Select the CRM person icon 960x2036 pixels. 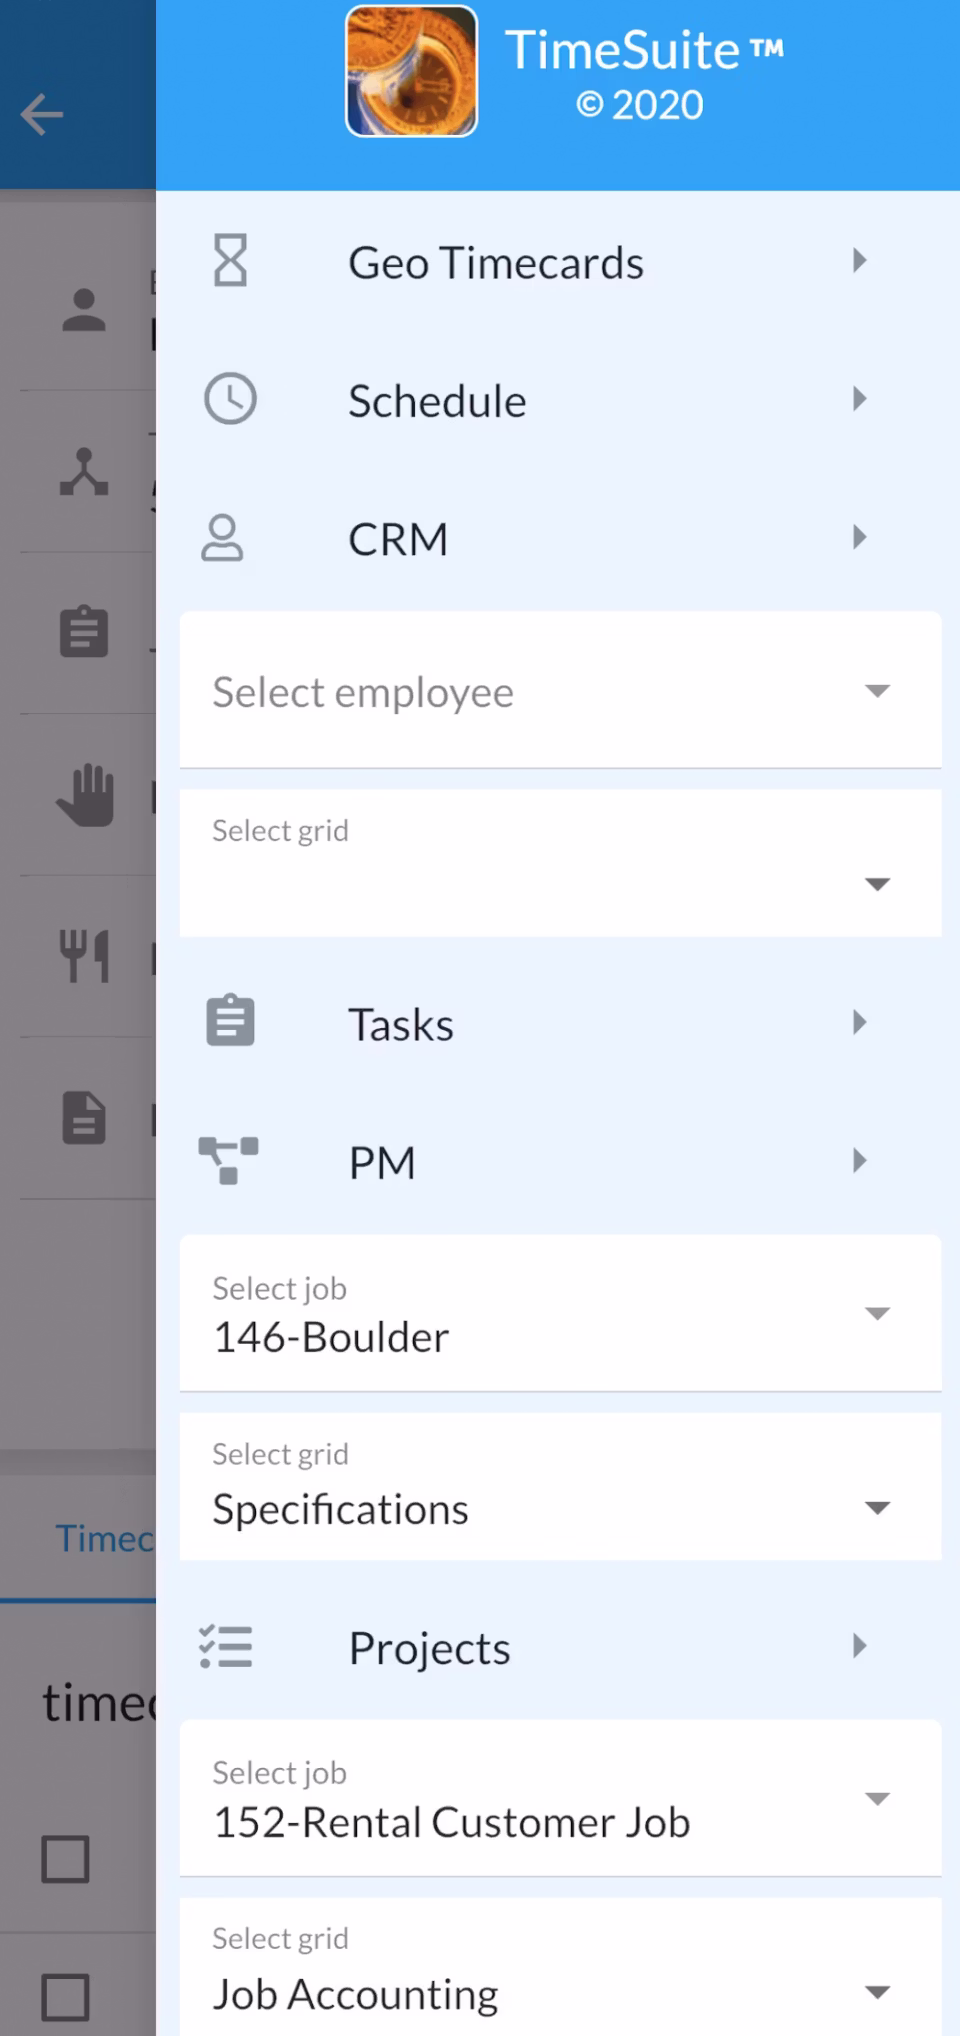(x=223, y=538)
